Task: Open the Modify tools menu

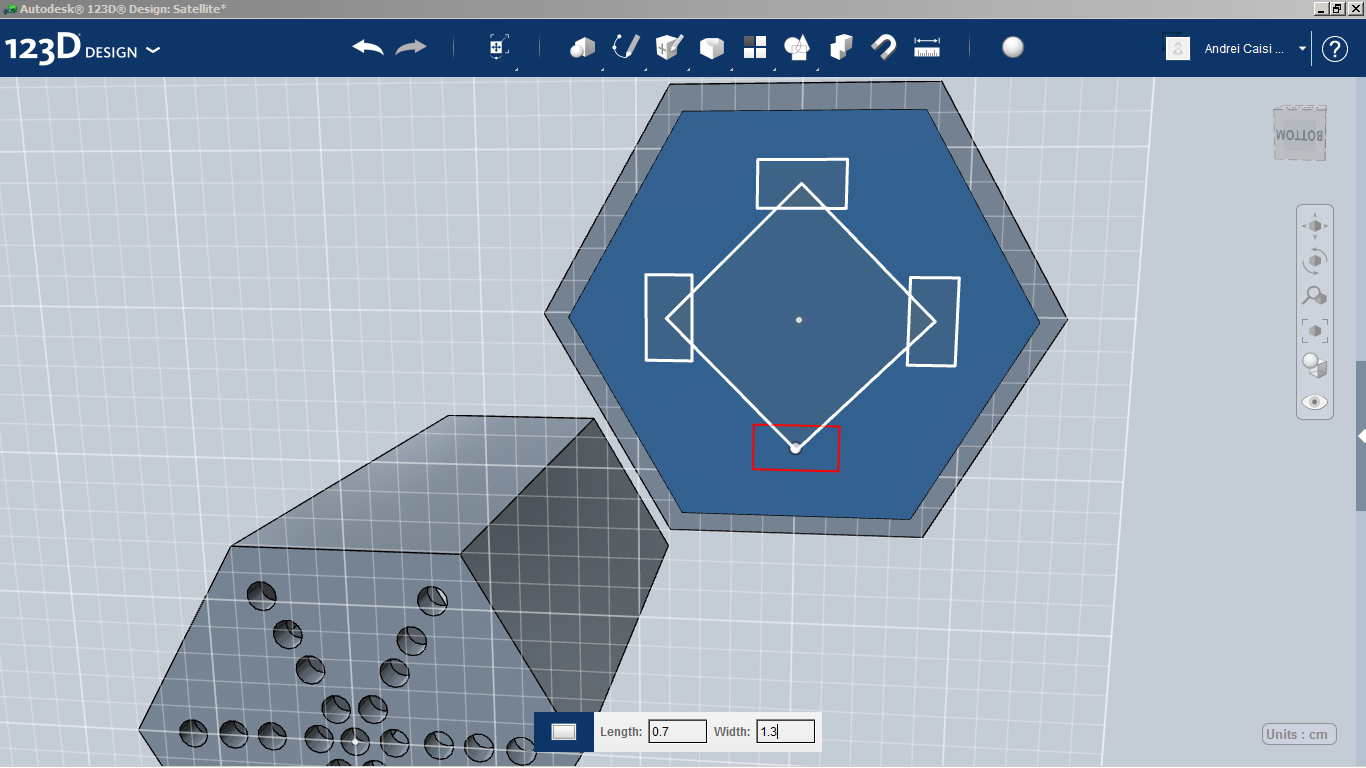Action: coord(711,47)
